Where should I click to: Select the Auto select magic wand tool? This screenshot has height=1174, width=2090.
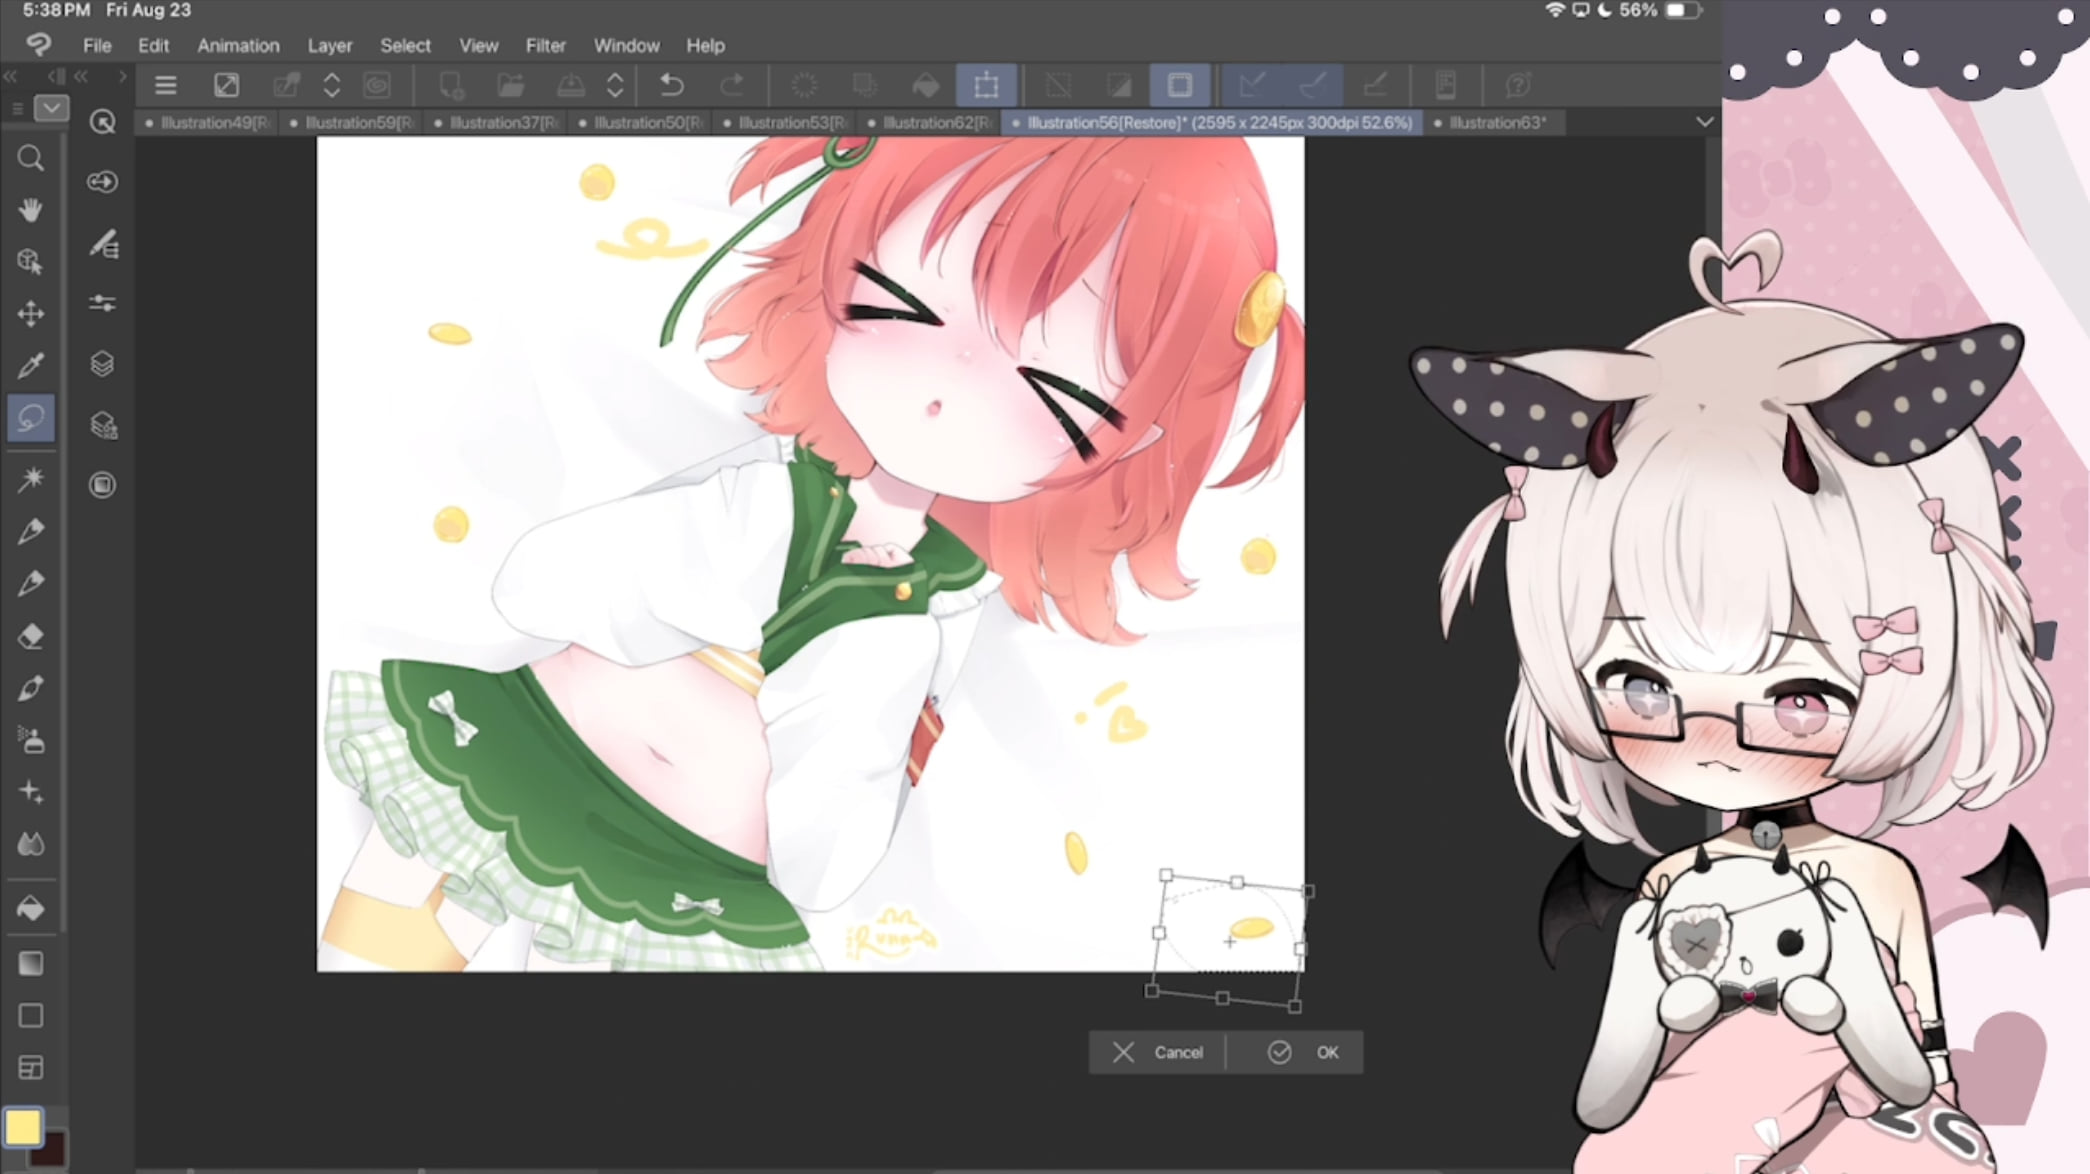[x=31, y=479]
